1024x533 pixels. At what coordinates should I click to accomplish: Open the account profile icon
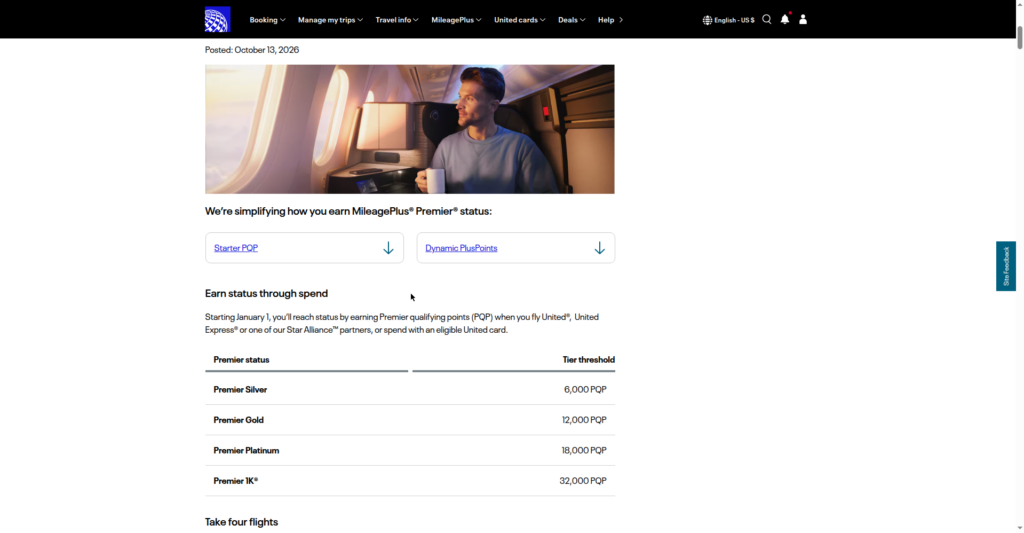point(803,20)
